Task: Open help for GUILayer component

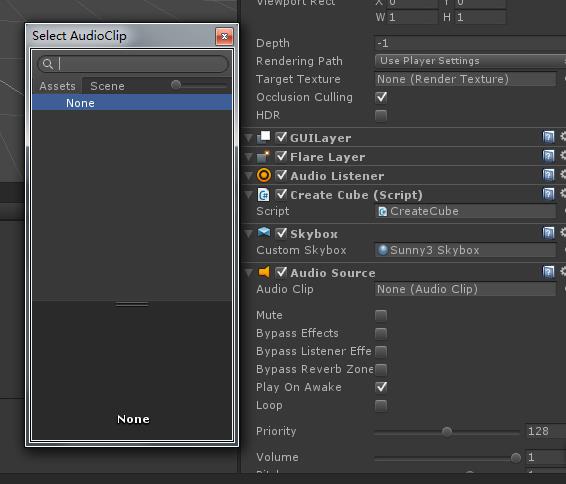Action: pyautogui.click(x=548, y=137)
